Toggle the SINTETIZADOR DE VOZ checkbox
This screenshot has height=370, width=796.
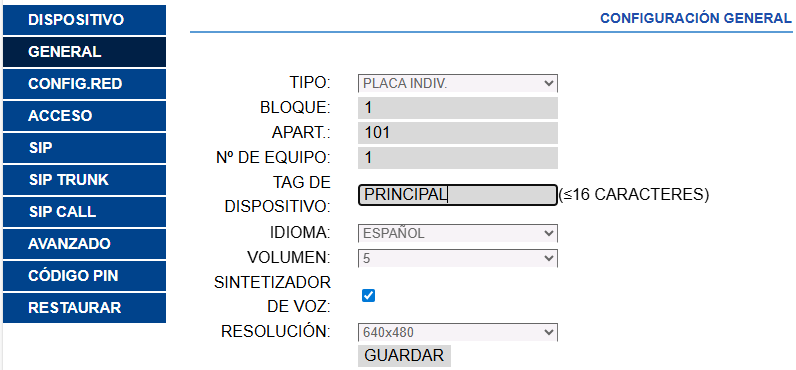(369, 295)
